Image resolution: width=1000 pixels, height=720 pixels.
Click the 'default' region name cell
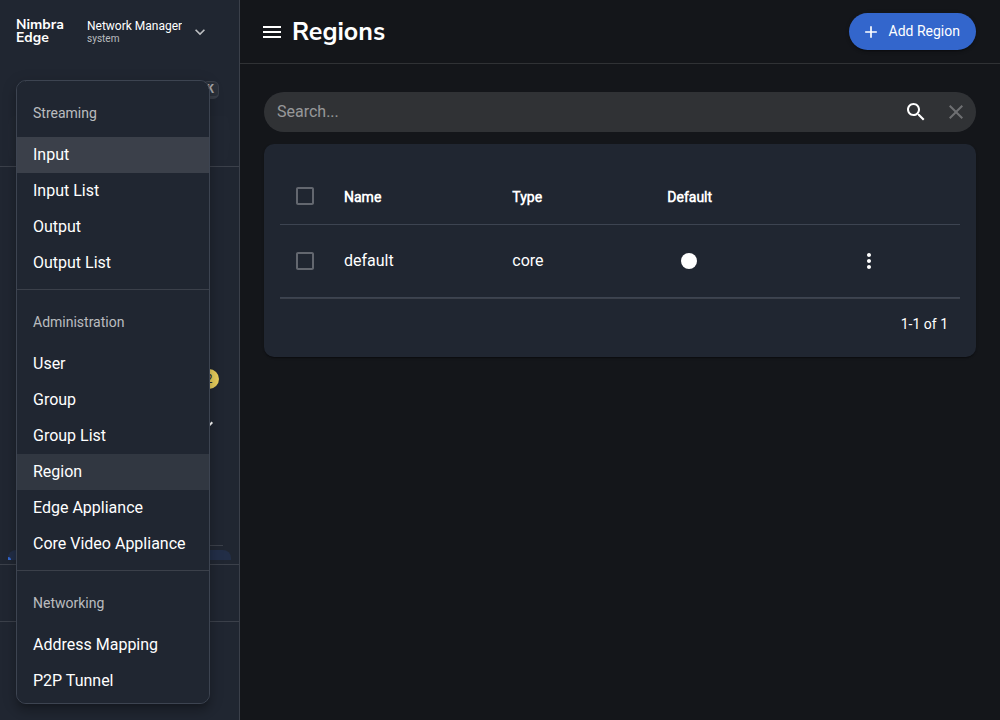coord(369,261)
